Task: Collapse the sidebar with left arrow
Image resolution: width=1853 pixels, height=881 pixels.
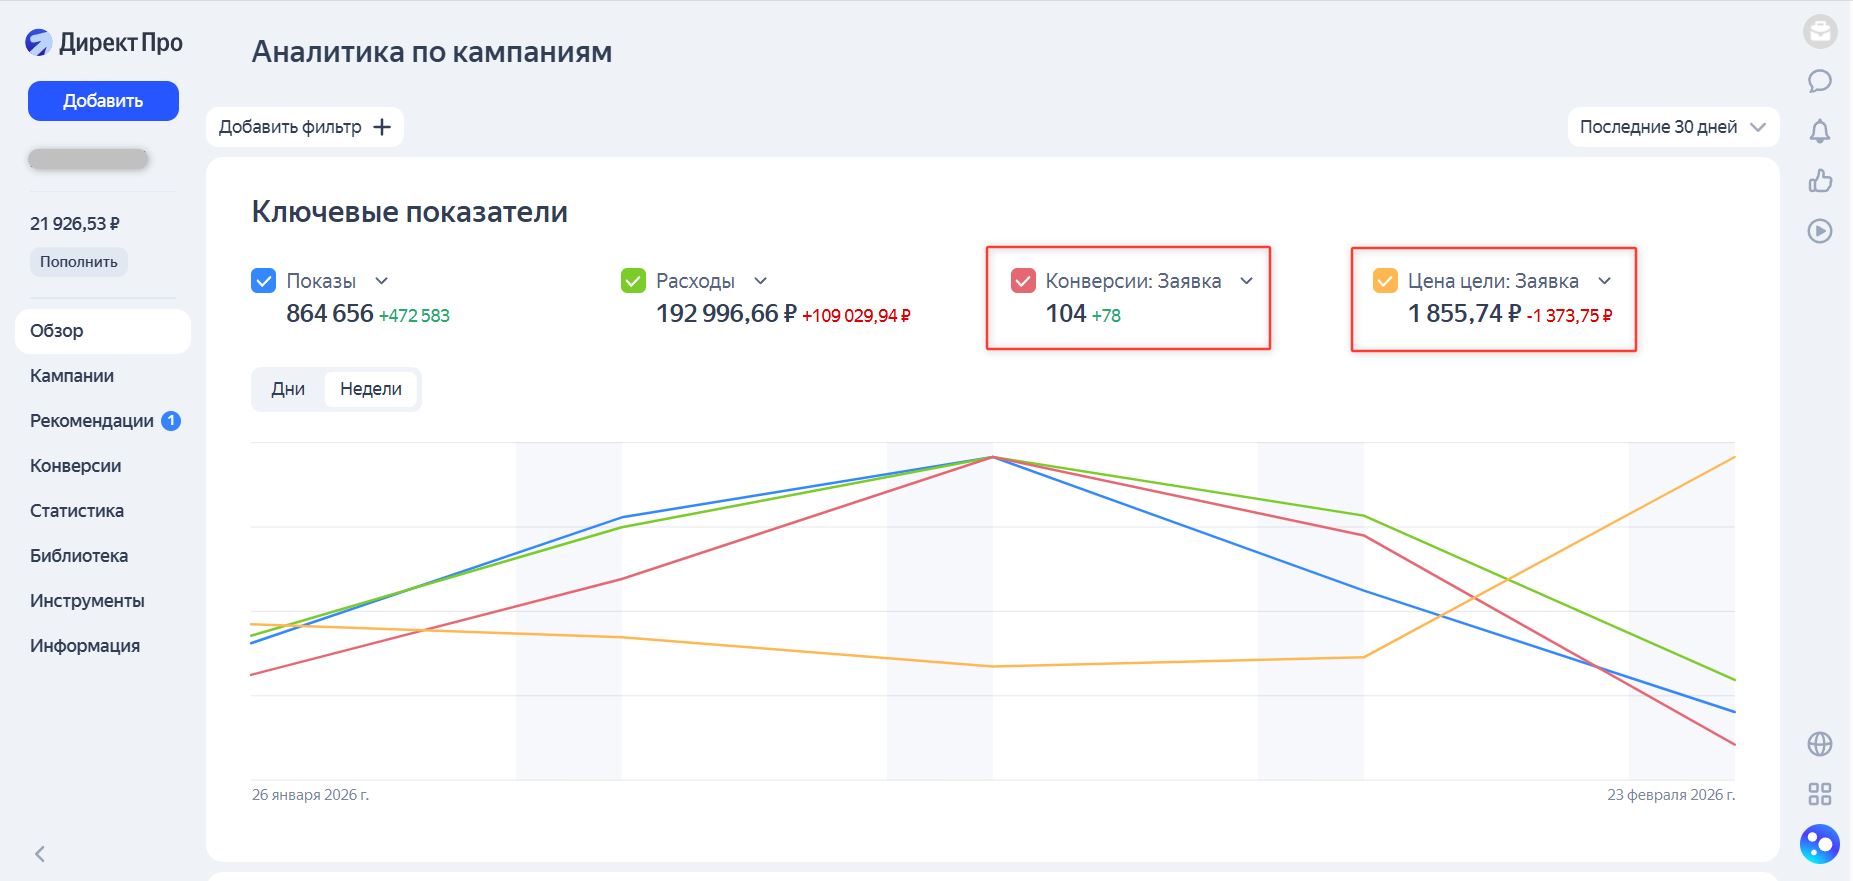Action: click(x=40, y=854)
